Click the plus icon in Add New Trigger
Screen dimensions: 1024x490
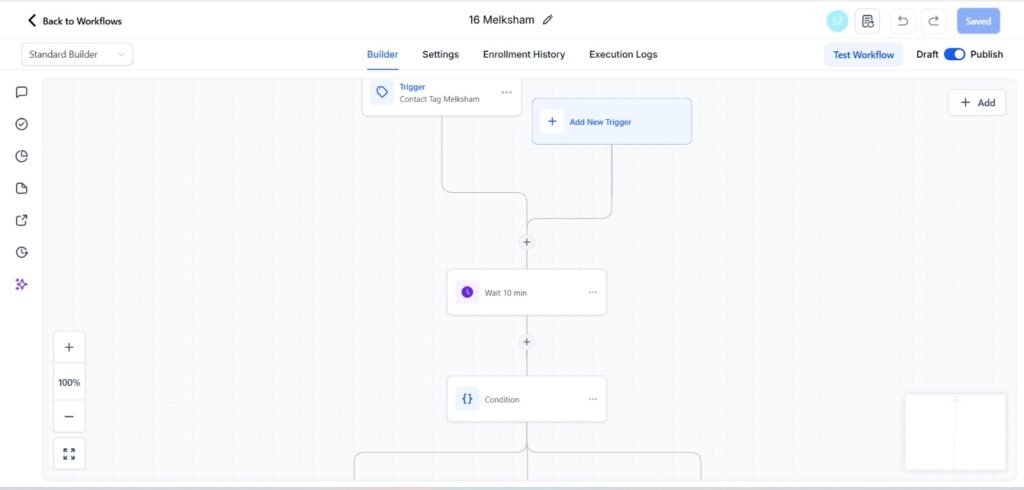click(552, 122)
